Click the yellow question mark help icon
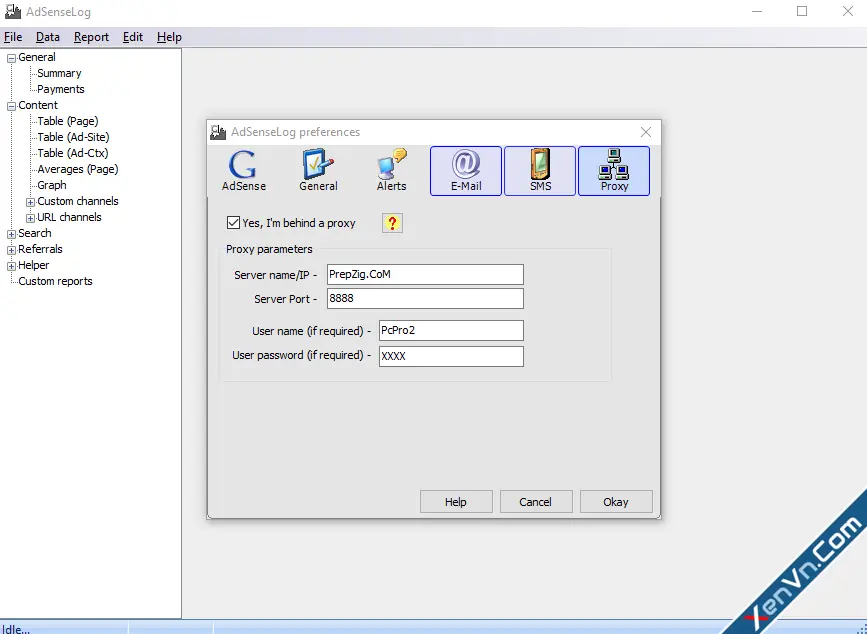867x634 pixels. [392, 223]
